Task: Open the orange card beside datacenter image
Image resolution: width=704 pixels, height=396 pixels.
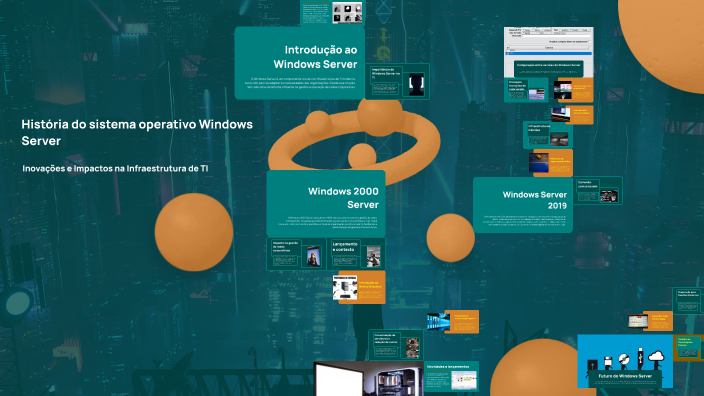Action: (462, 321)
